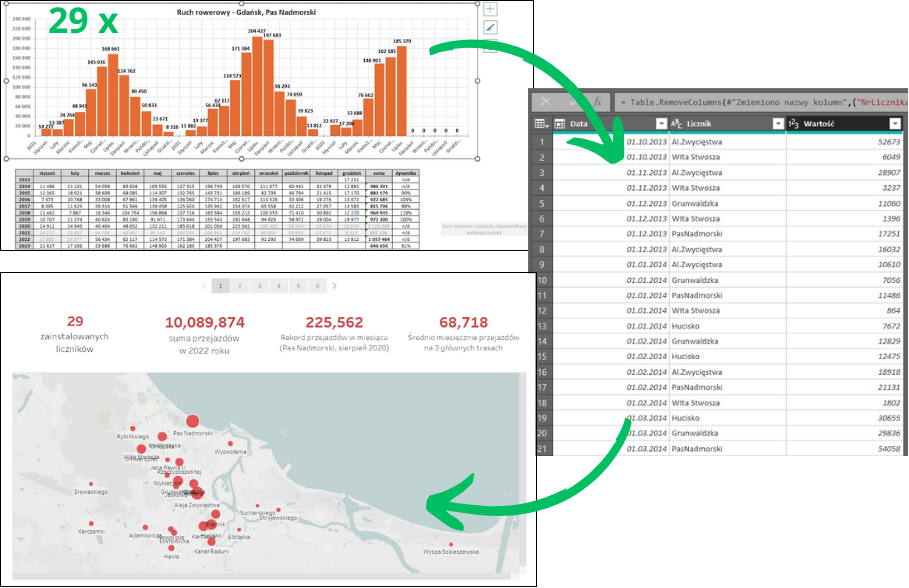Select PasNadmorski cell in row 7
The width and height of the screenshot is (909, 588).
point(728,234)
